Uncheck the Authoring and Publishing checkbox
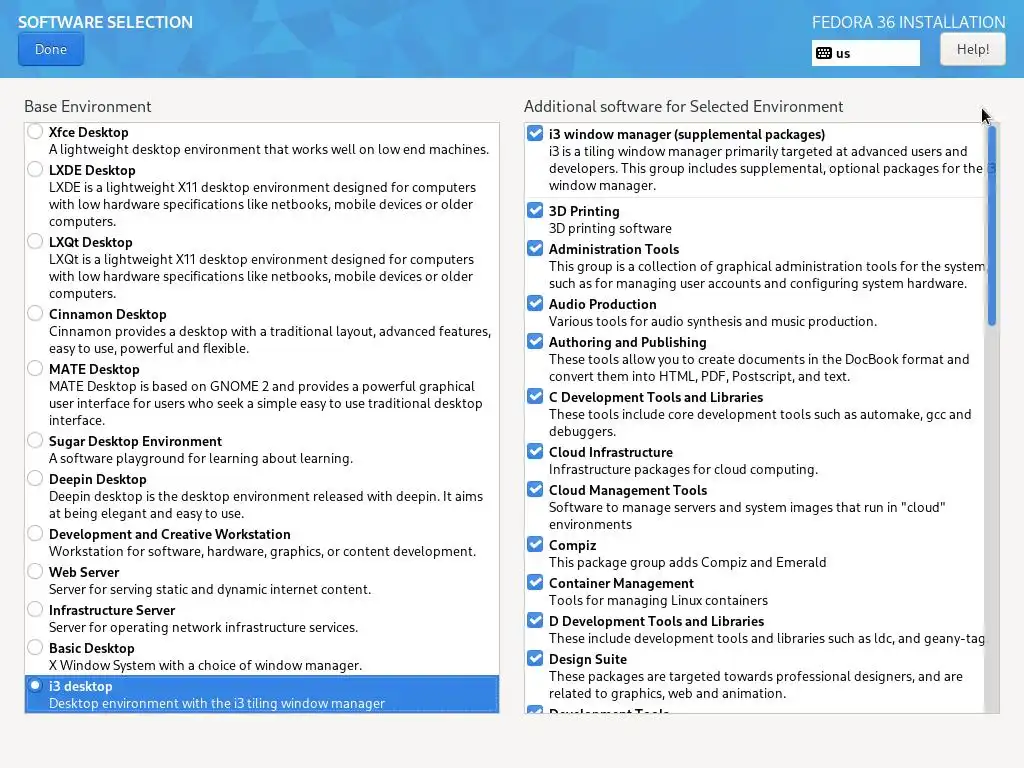 coord(535,342)
